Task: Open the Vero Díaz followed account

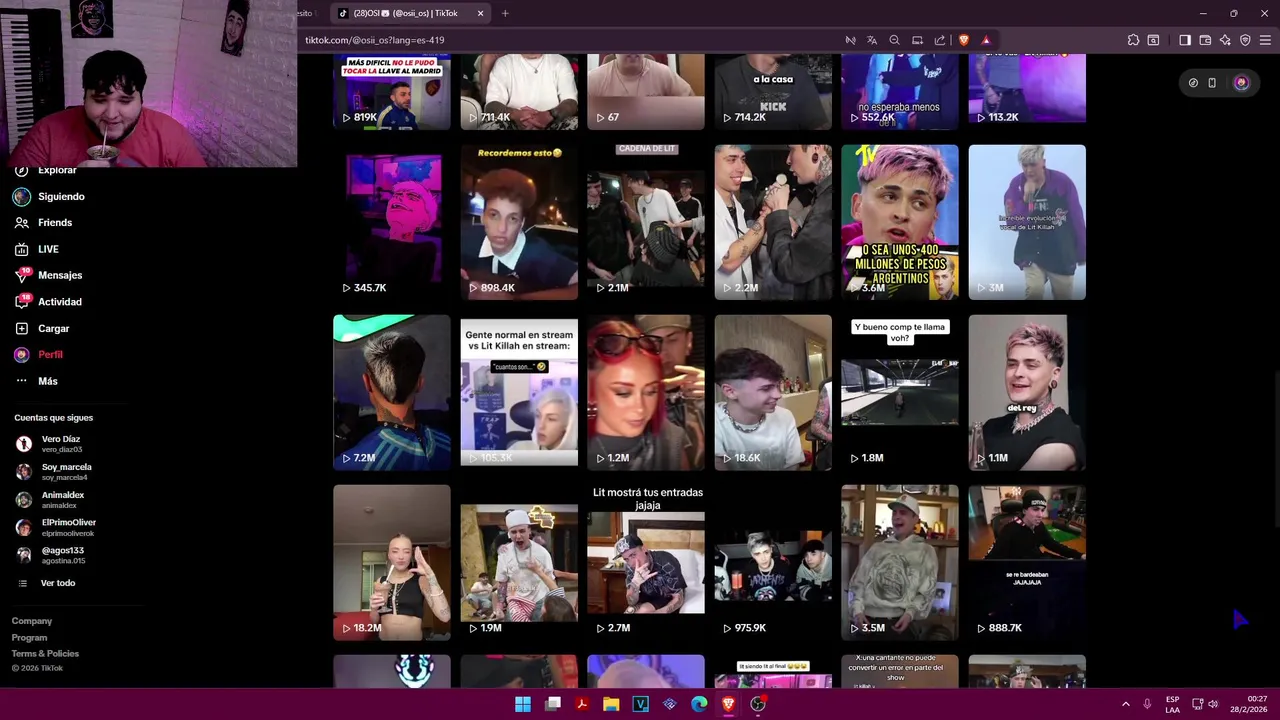Action: (x=60, y=444)
